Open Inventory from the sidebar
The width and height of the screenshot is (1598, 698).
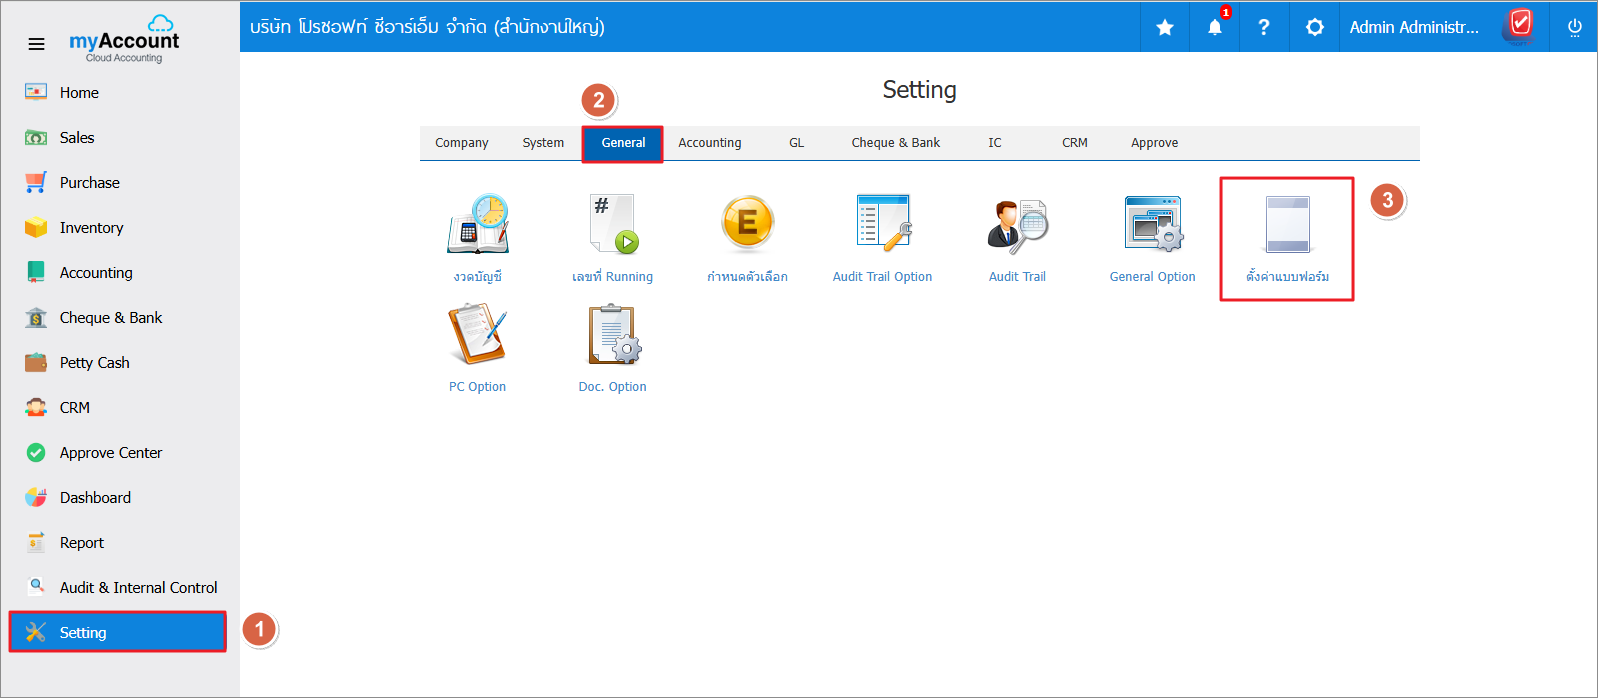point(91,228)
